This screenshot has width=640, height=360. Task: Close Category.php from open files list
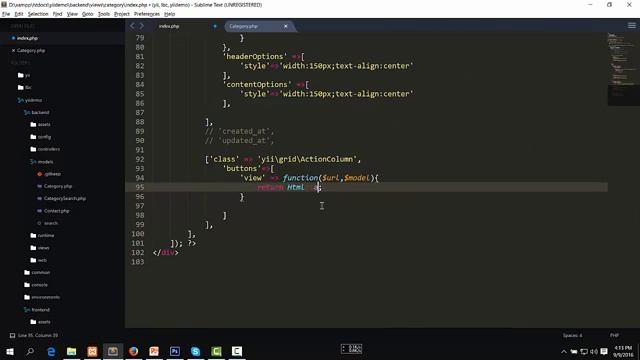coord(13,51)
